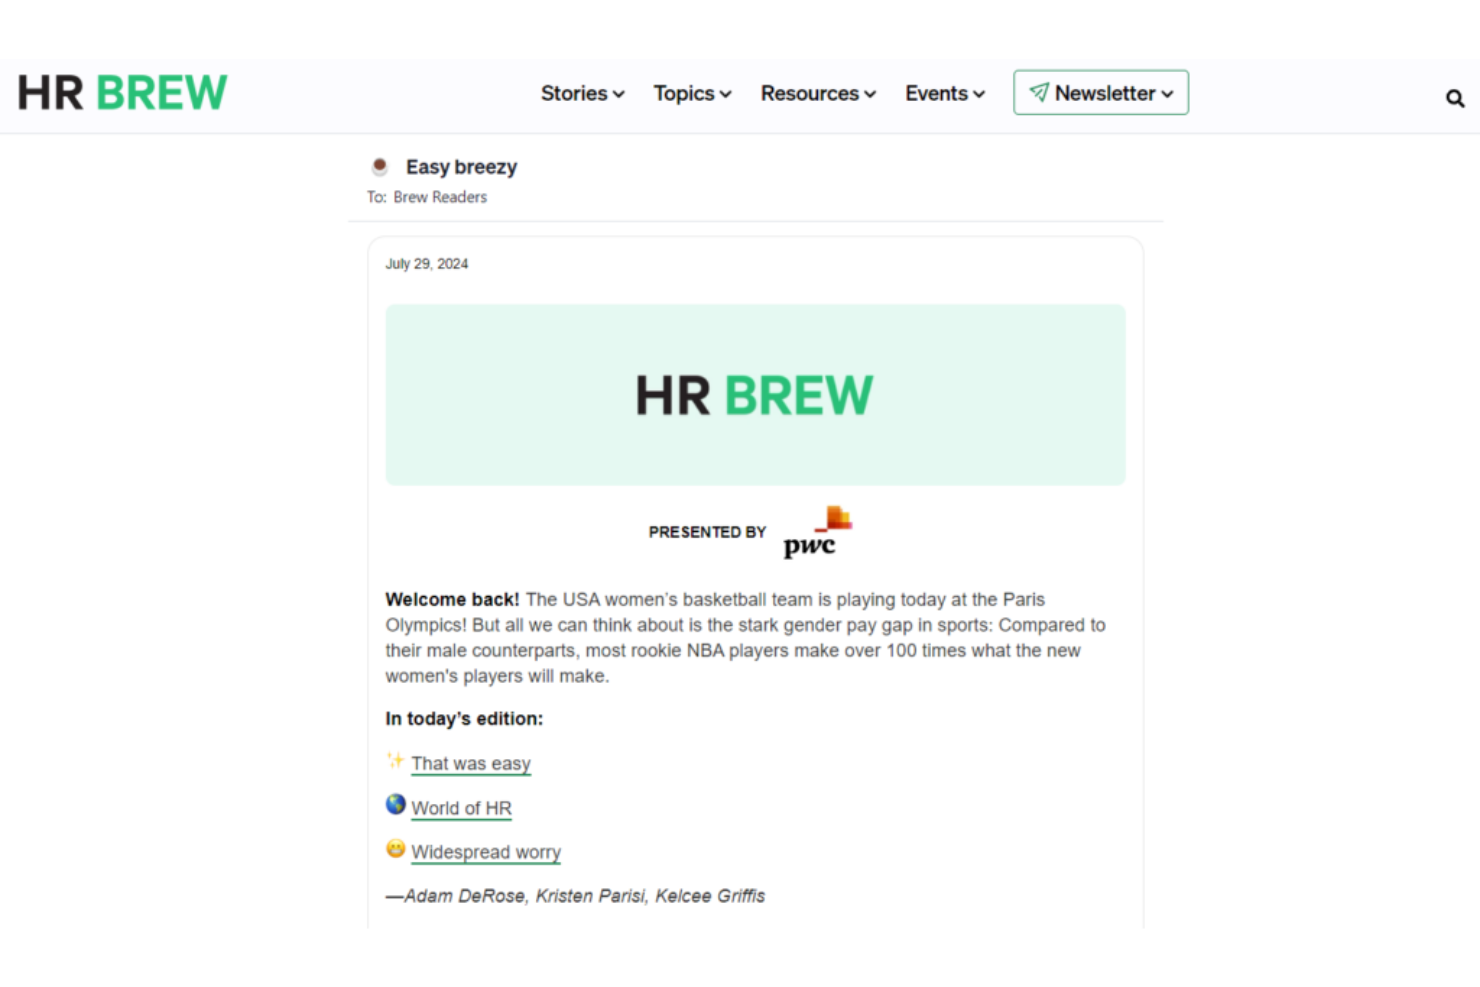The image size is (1480, 987).
Task: Follow the Widespread worry link
Action: (x=486, y=852)
